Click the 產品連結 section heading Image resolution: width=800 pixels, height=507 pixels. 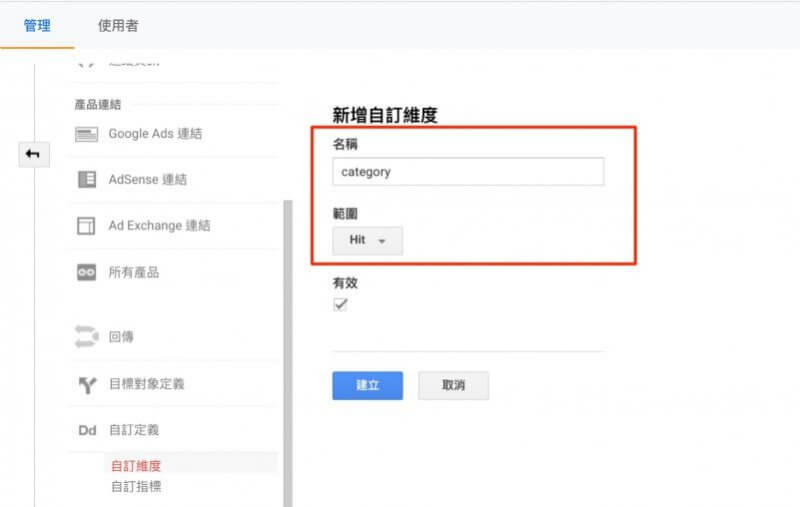coord(98,105)
